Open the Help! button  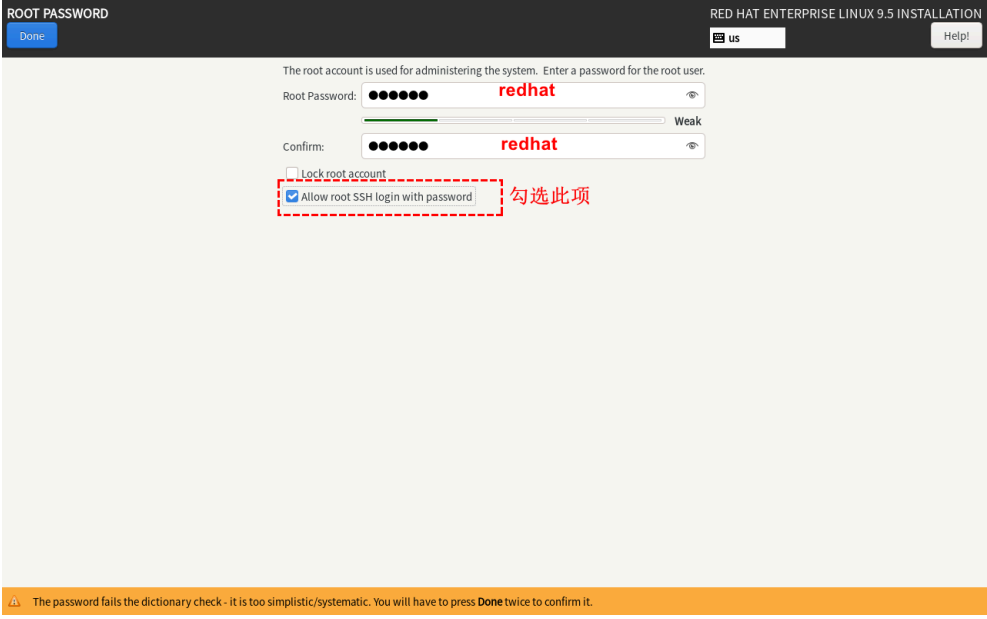956,36
